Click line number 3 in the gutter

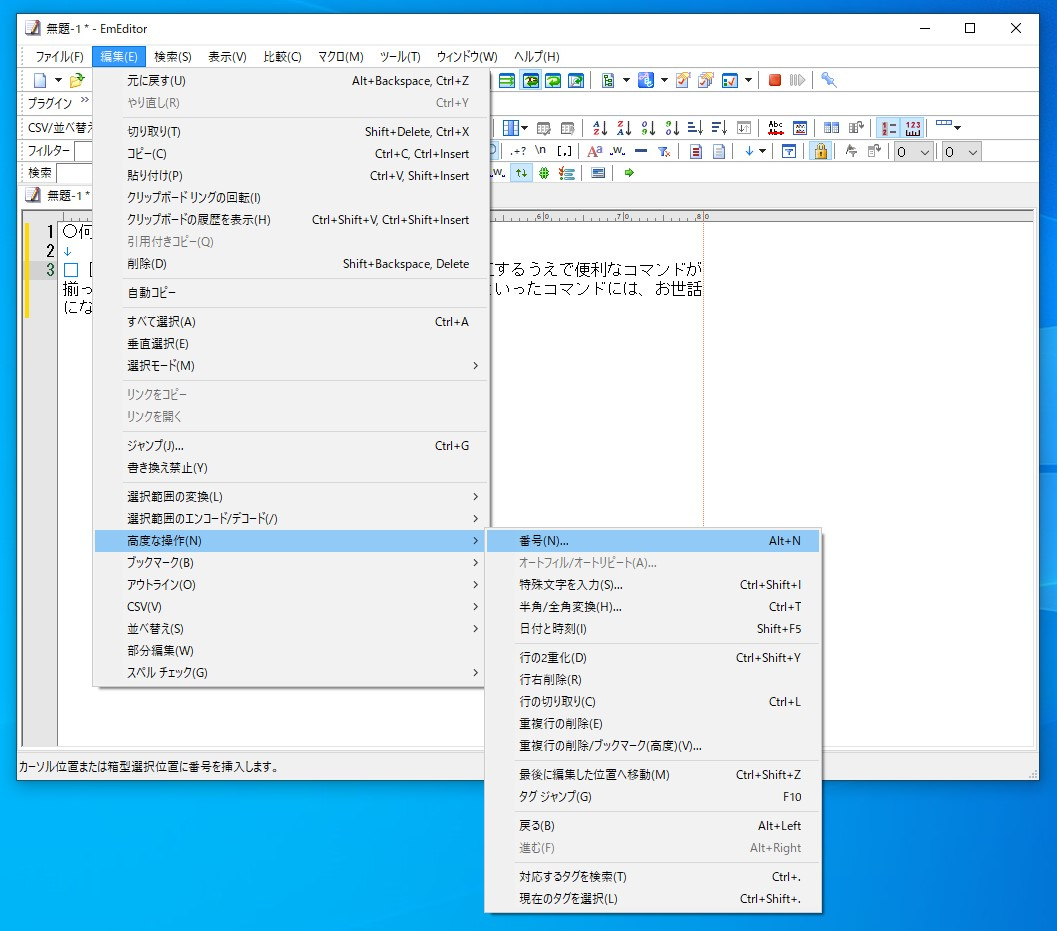(x=50, y=270)
